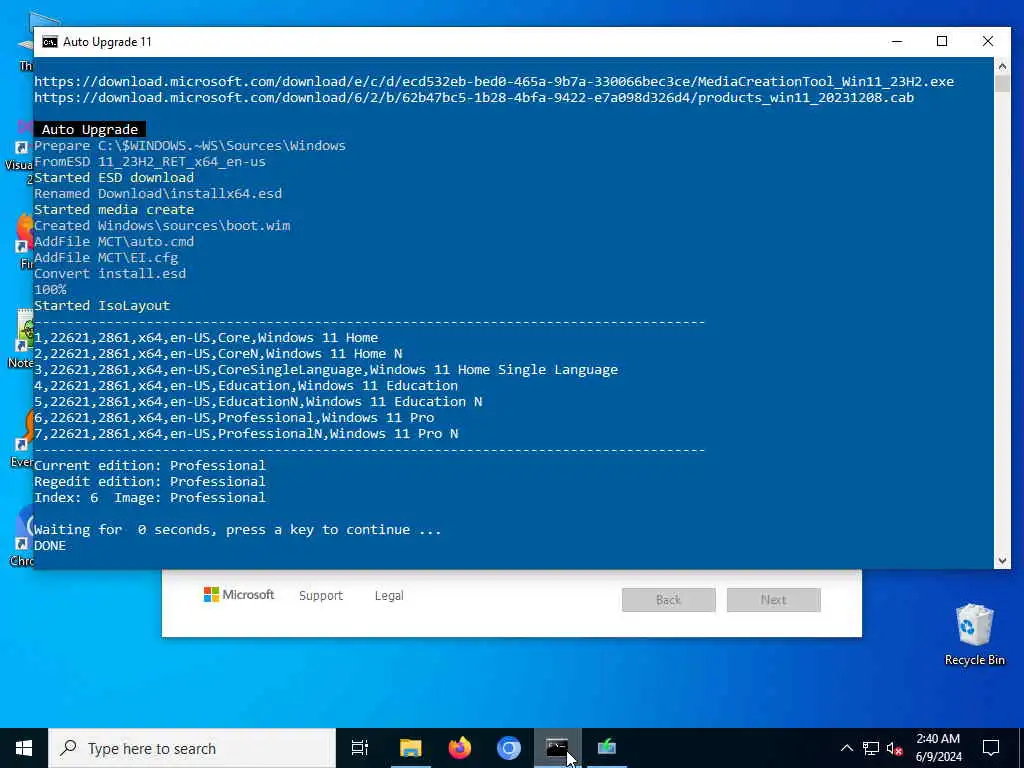Open the network status tray icon
1024x768 pixels.
point(871,748)
